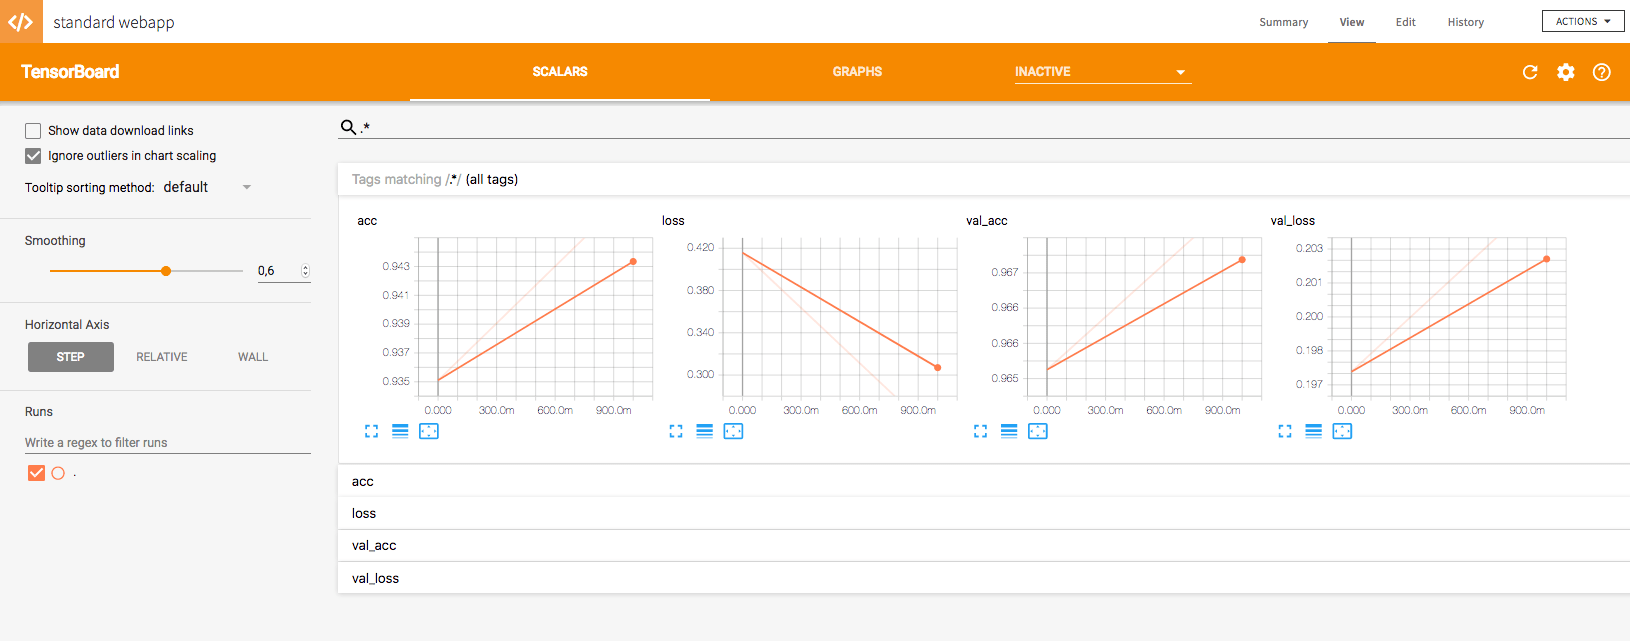The image size is (1630, 641).
Task: Open the View tab
Action: click(1352, 22)
